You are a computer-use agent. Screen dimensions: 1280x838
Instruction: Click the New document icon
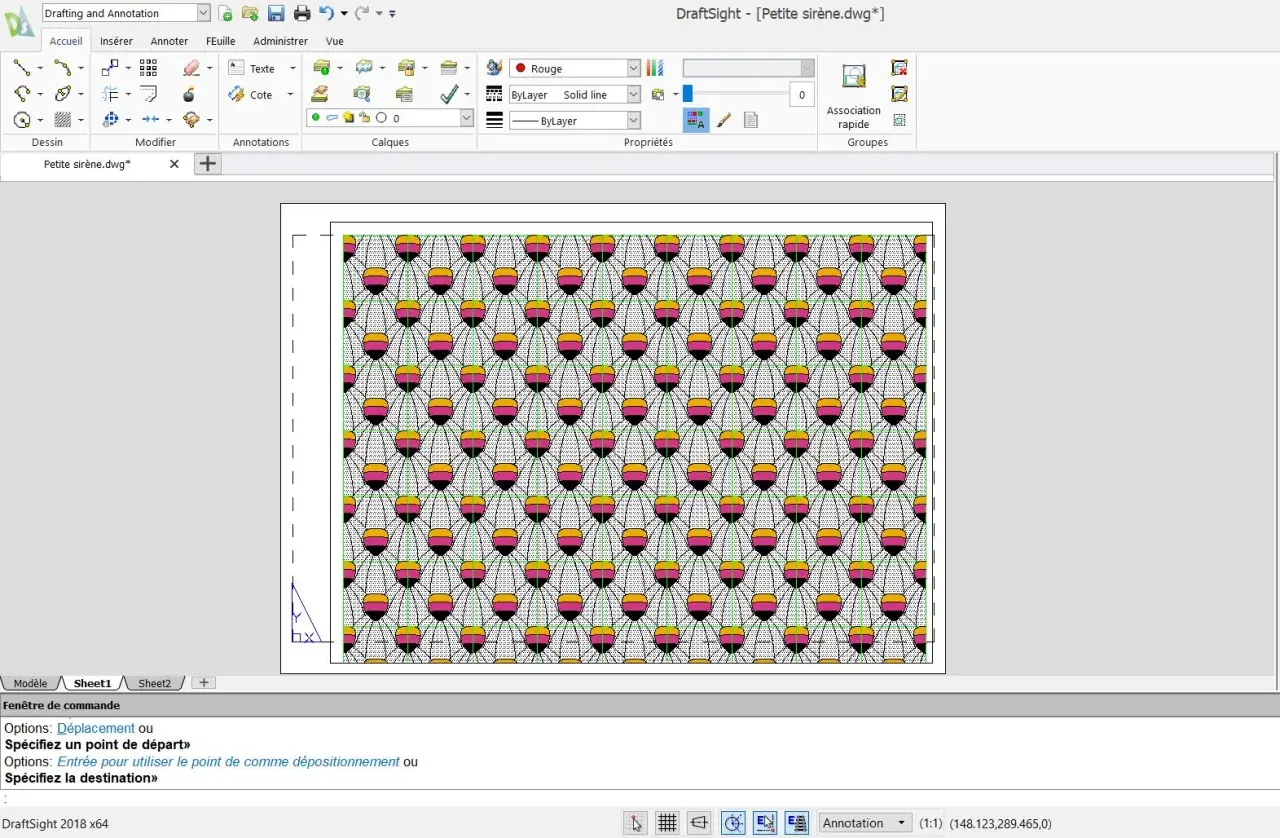[x=226, y=13]
